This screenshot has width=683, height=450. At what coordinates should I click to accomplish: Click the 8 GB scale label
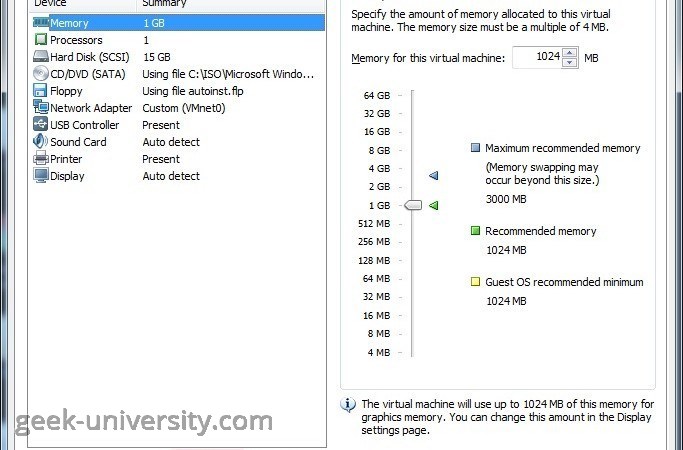coord(379,150)
